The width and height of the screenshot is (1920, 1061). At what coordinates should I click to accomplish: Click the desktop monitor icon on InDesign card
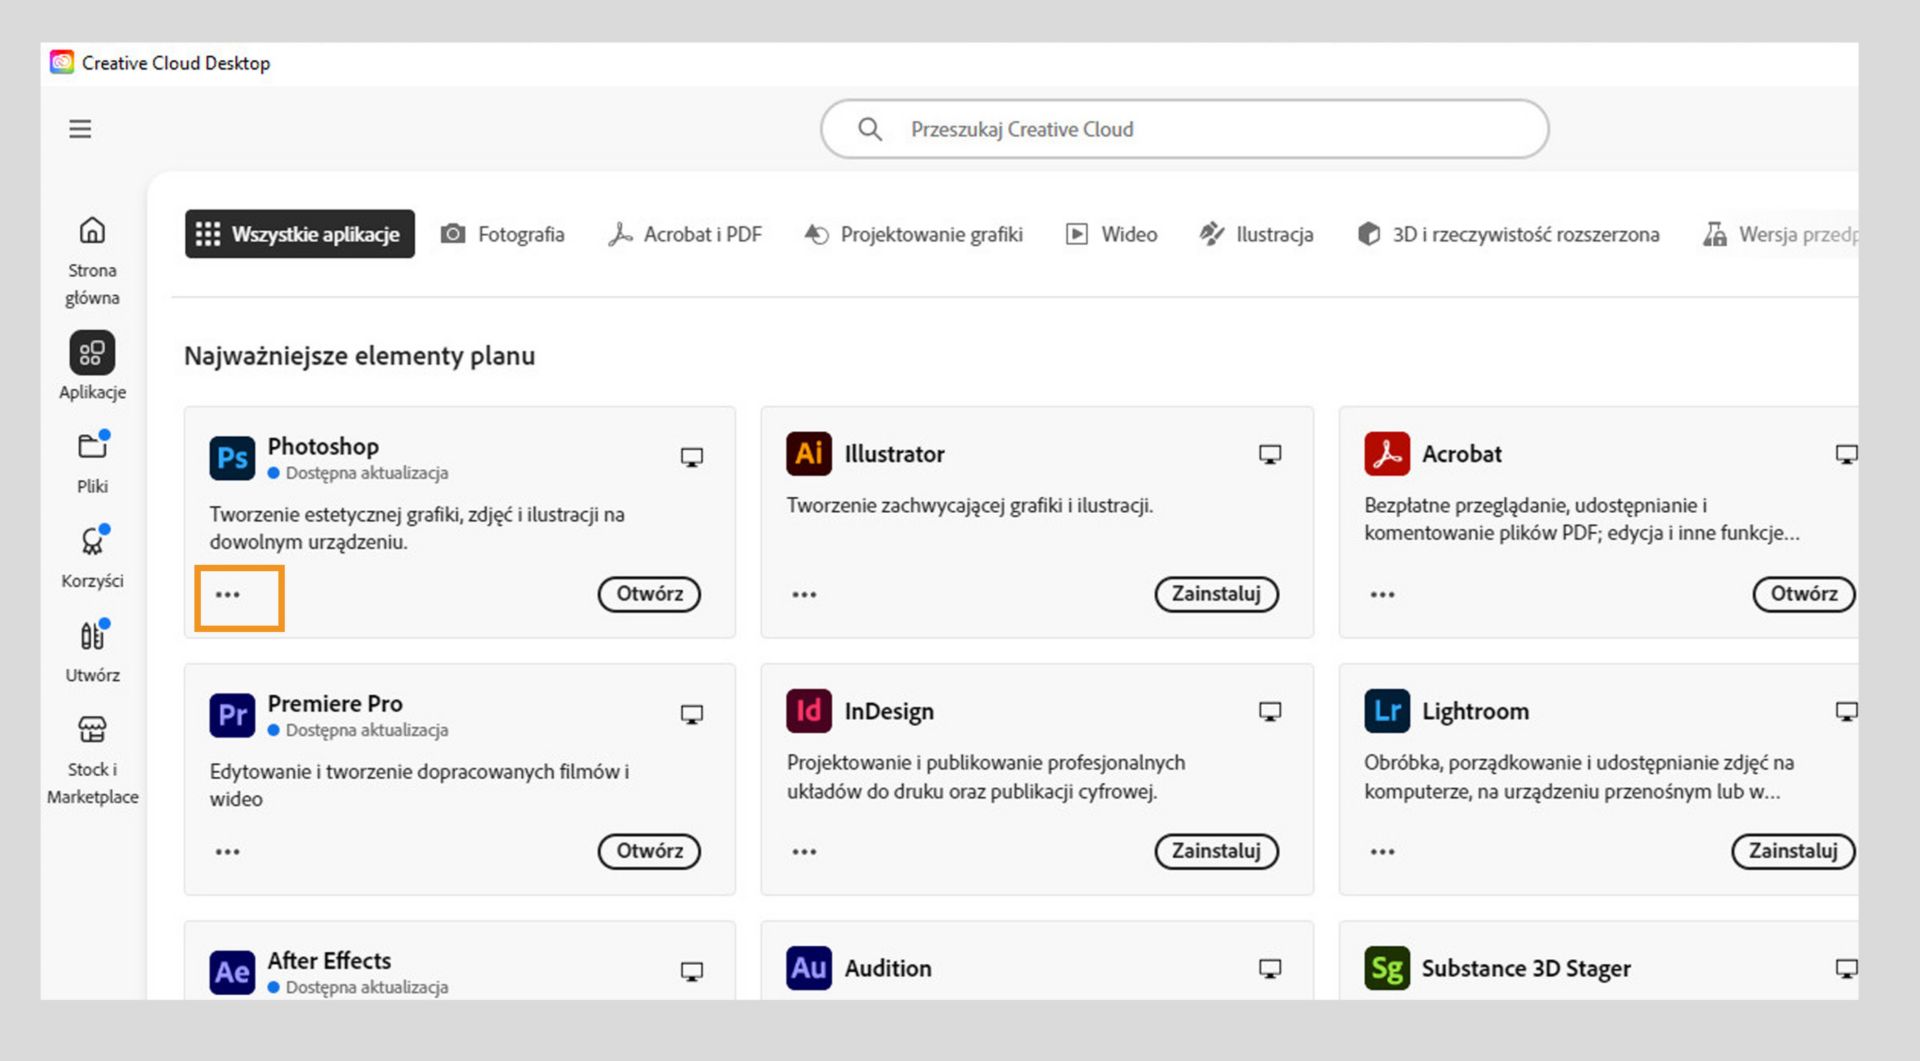click(x=1269, y=711)
